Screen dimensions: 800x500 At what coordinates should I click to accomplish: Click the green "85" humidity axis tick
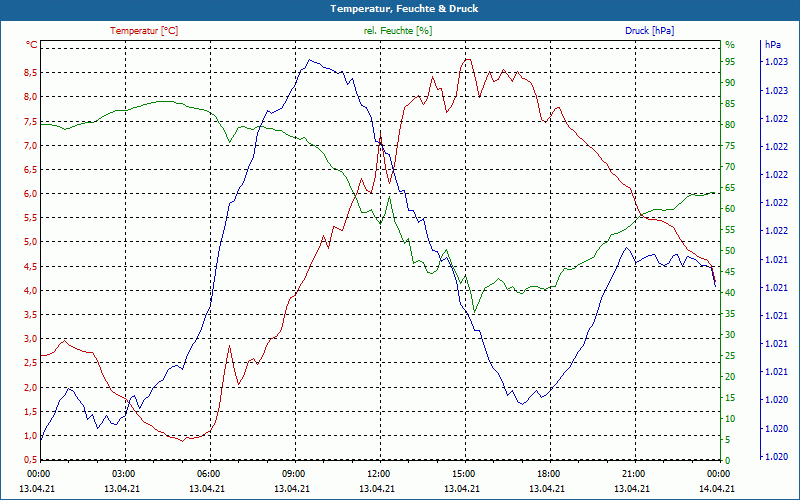coord(730,104)
